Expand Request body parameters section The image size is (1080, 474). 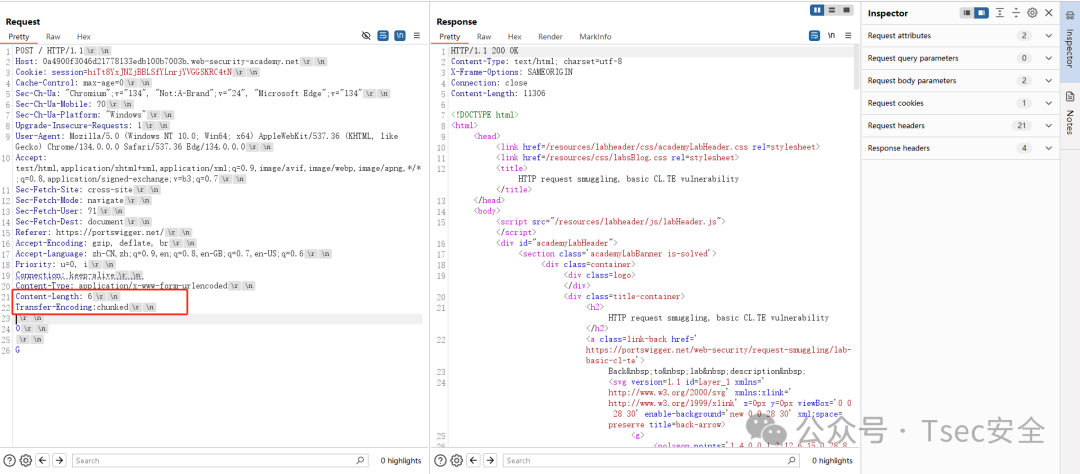pos(958,81)
